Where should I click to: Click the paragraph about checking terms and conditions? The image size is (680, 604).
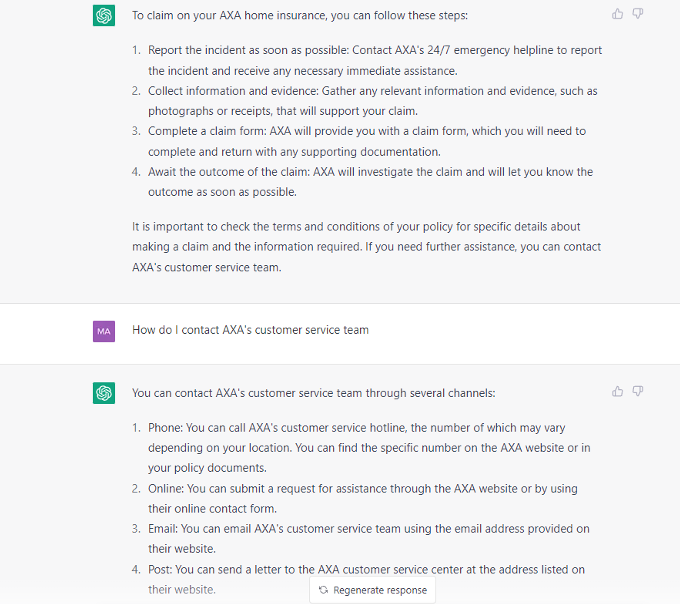[x=366, y=247]
